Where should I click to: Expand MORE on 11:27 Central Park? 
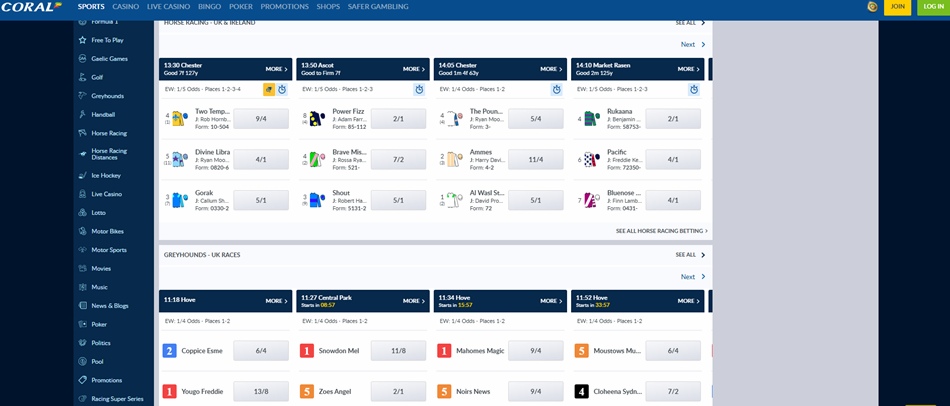click(x=414, y=300)
